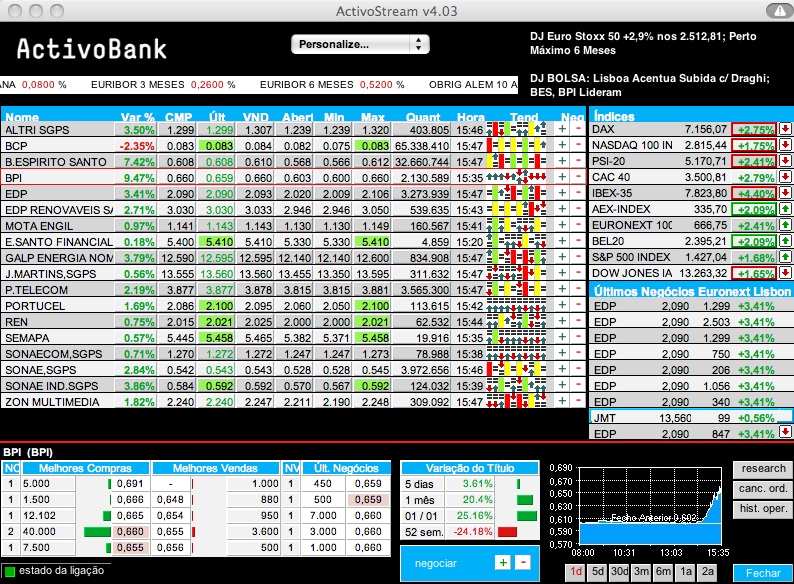
Task: Click the plus icon for ZON MULTIMEDIA
Action: coord(562,401)
